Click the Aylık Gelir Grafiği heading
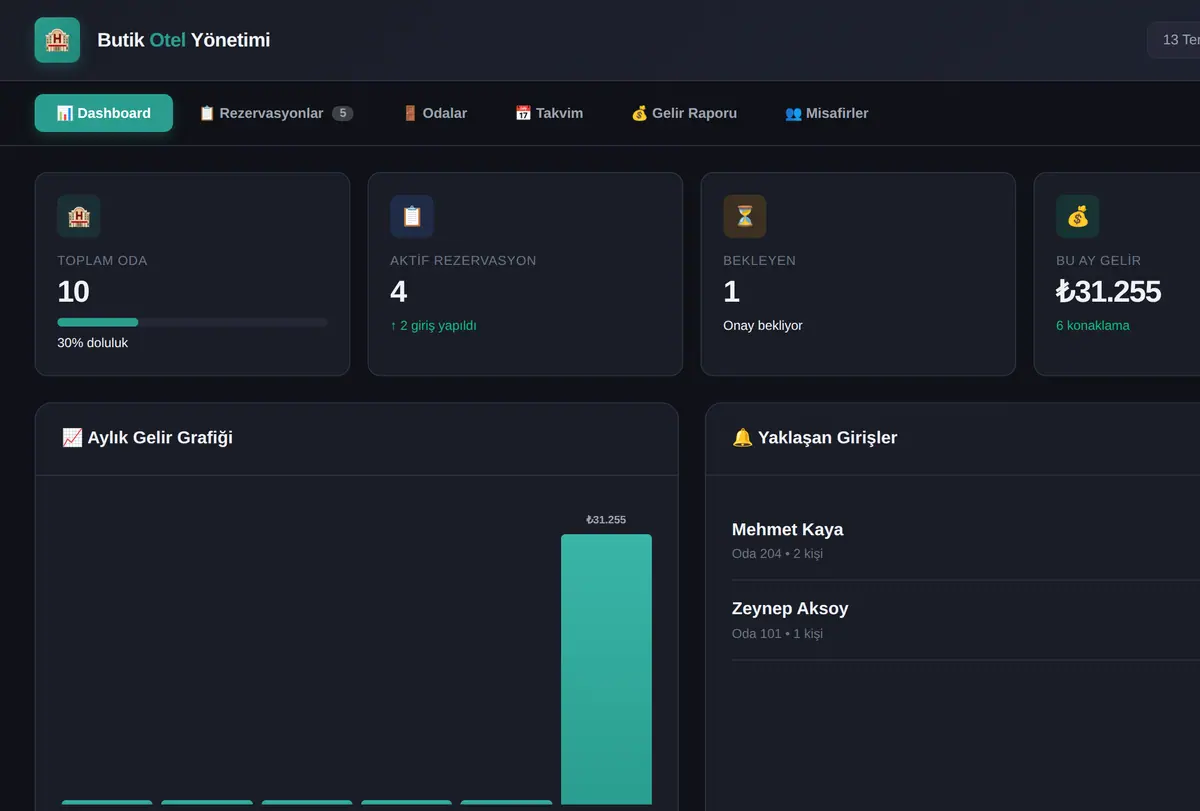 [x=147, y=437]
